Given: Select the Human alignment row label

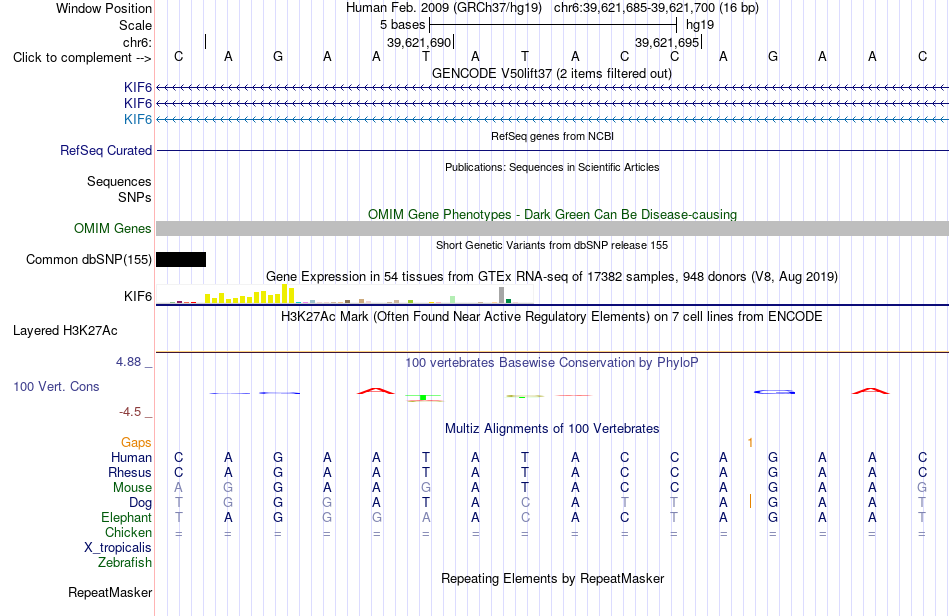Looking at the screenshot, I should 131,457.
